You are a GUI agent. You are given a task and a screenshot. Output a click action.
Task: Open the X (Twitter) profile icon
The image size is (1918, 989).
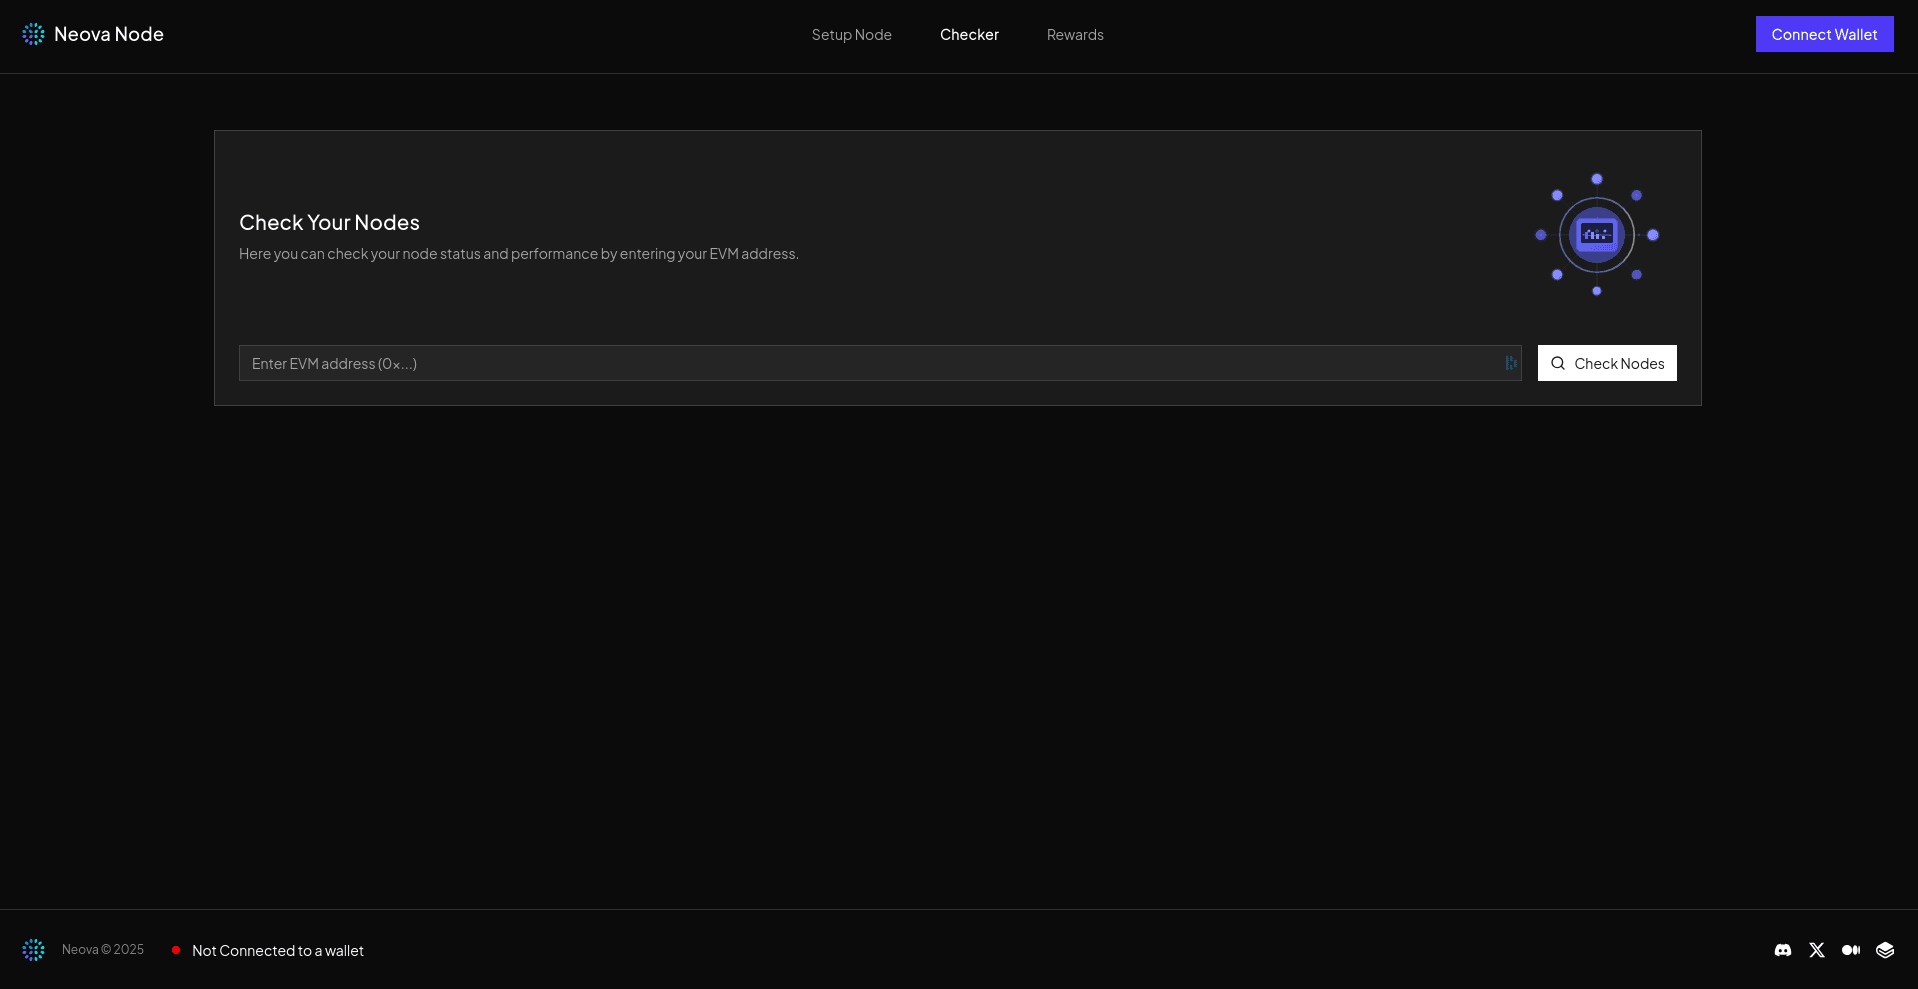coord(1817,950)
